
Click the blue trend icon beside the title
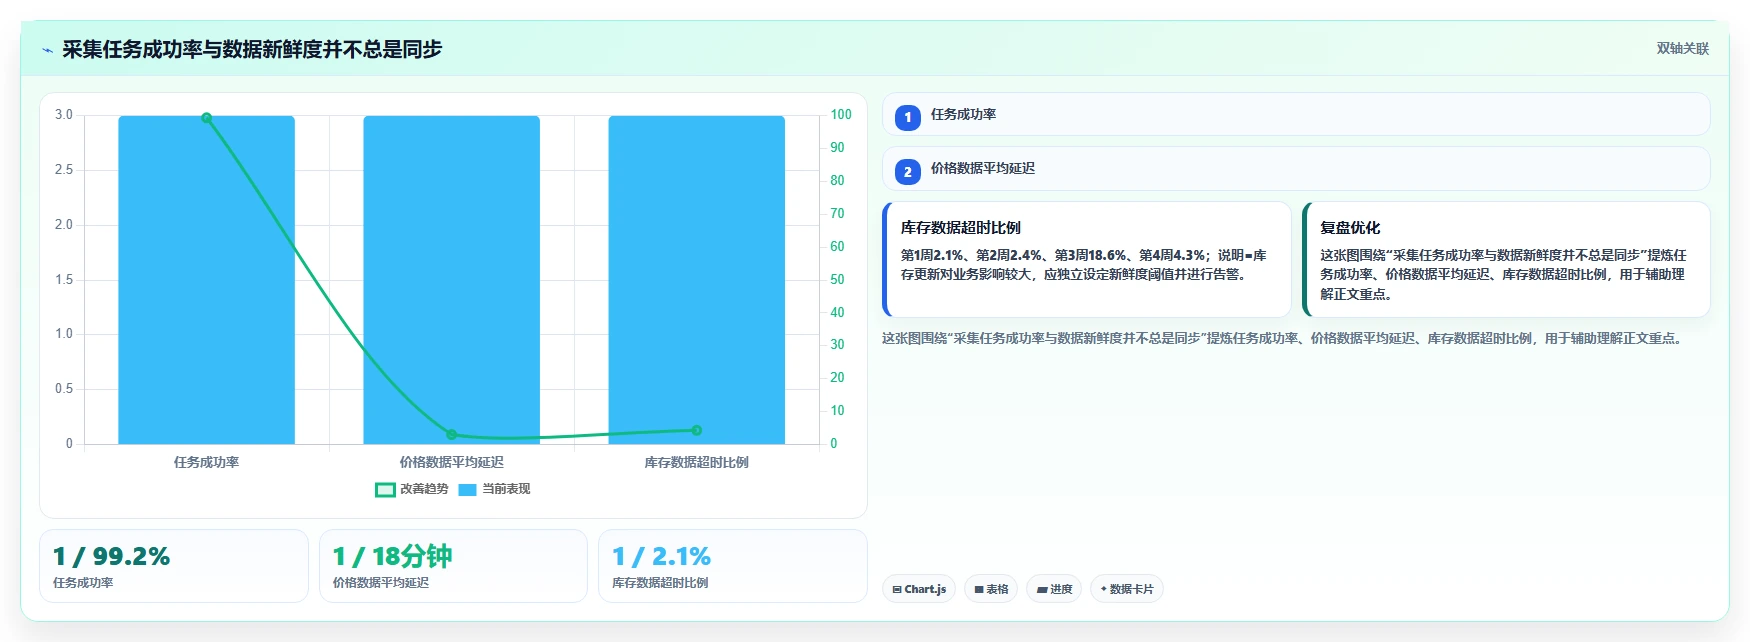tap(47, 50)
